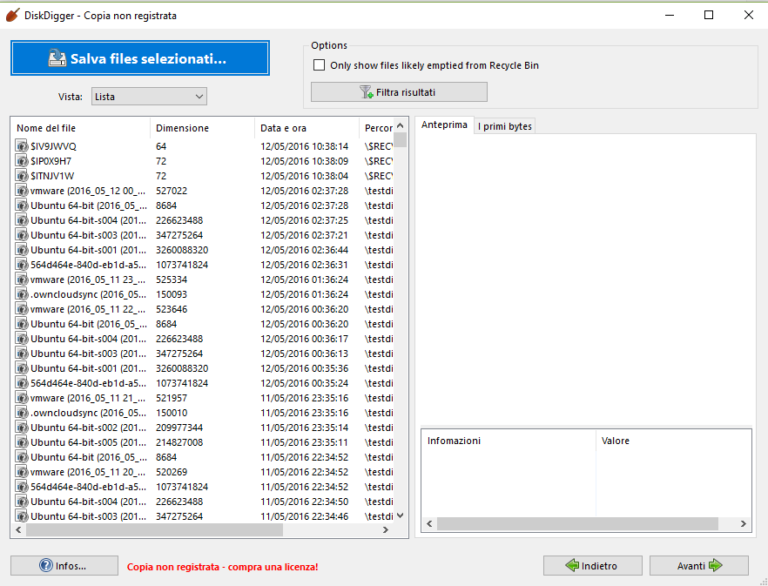Sort by the Percorso column header
The width and height of the screenshot is (768, 586).
click(x=377, y=128)
